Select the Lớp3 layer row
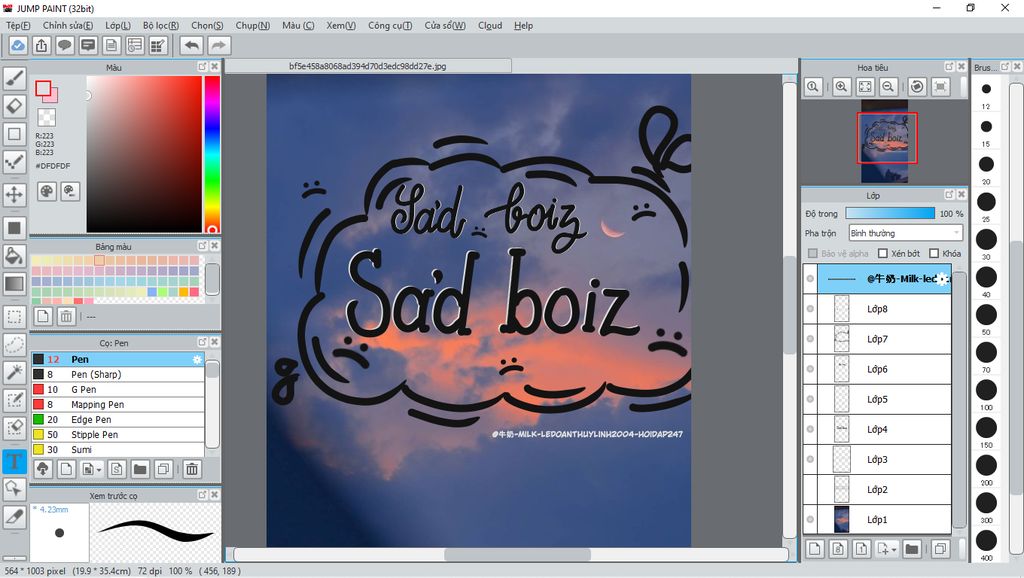The image size is (1024, 578). (x=877, y=459)
